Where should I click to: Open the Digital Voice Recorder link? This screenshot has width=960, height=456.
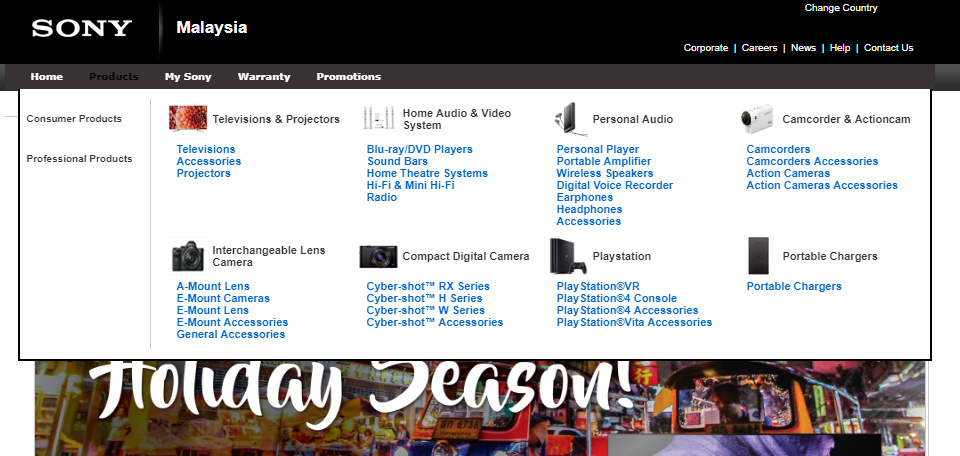pos(614,186)
